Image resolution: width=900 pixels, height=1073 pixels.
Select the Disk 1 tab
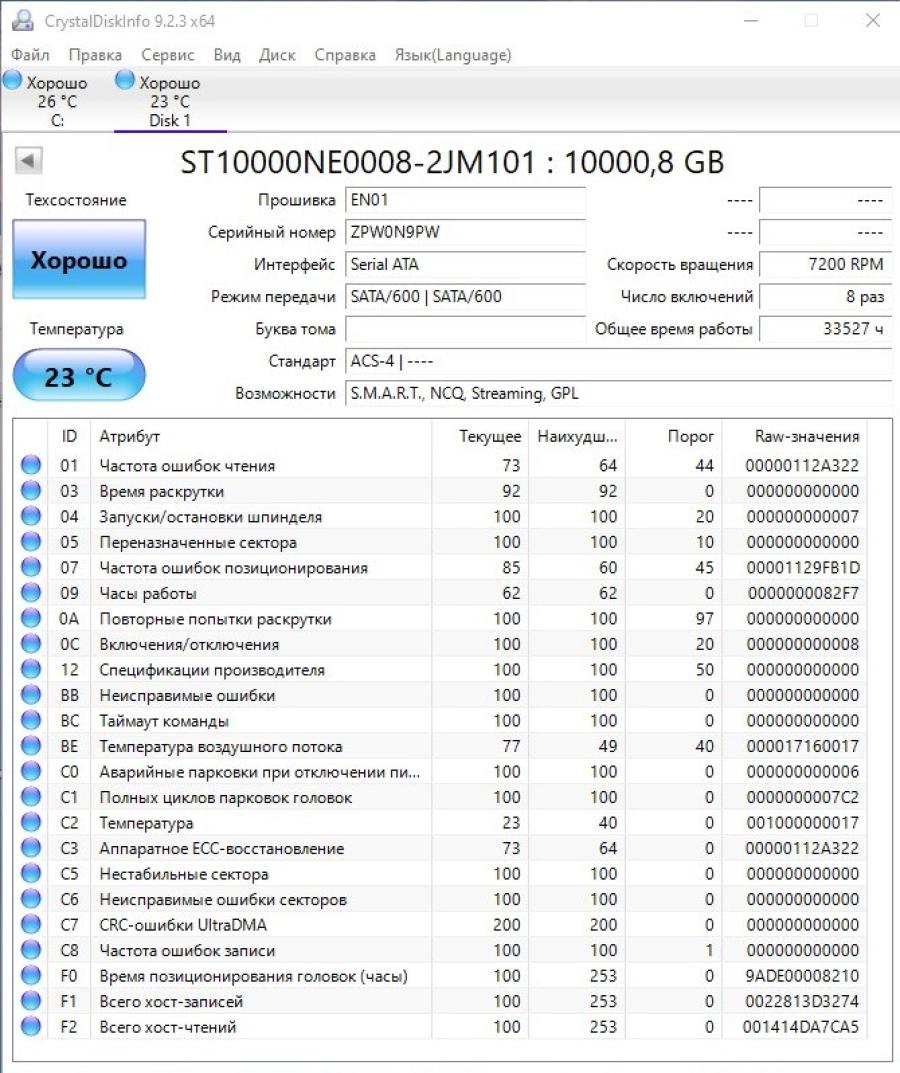[x=169, y=102]
